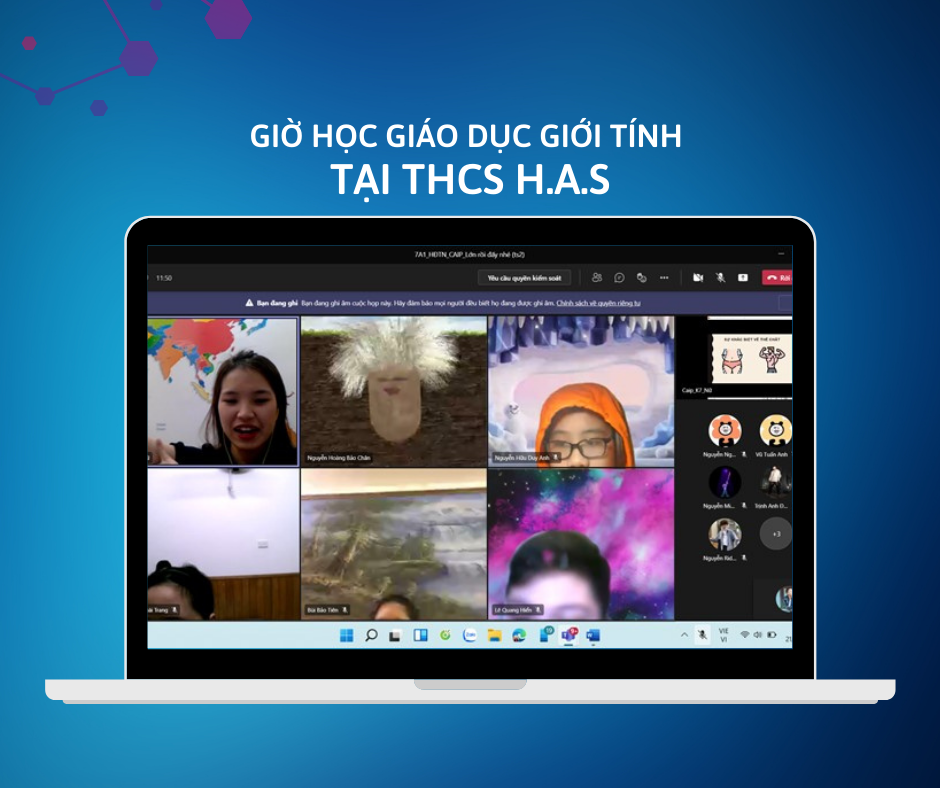This screenshot has width=940, height=788.
Task: Open the meeting chat icon
Action: pyautogui.click(x=619, y=278)
